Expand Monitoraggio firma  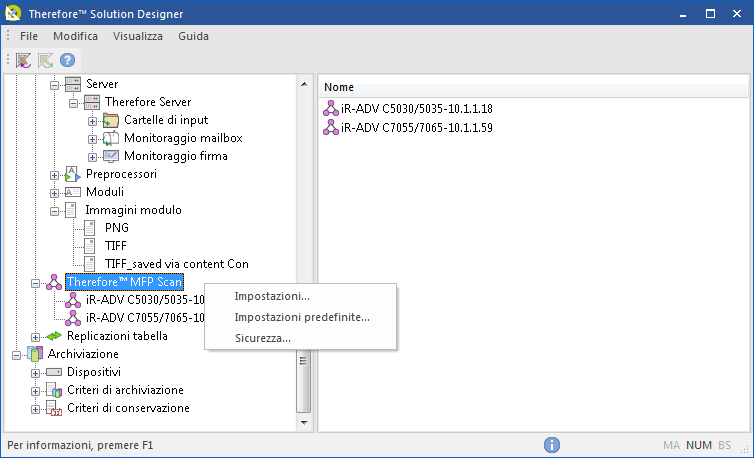92,157
